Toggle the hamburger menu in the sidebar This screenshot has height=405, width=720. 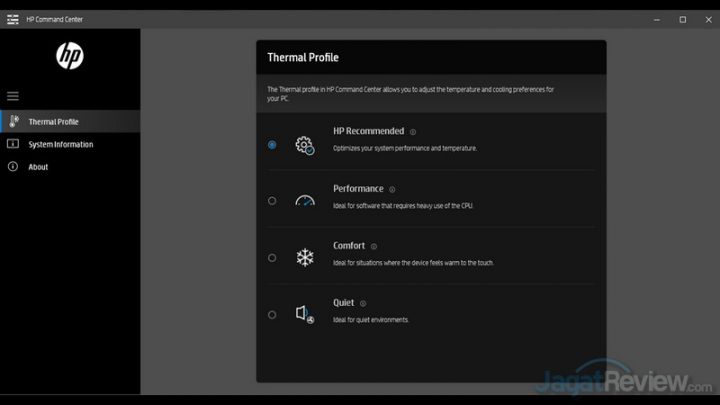click(13, 96)
